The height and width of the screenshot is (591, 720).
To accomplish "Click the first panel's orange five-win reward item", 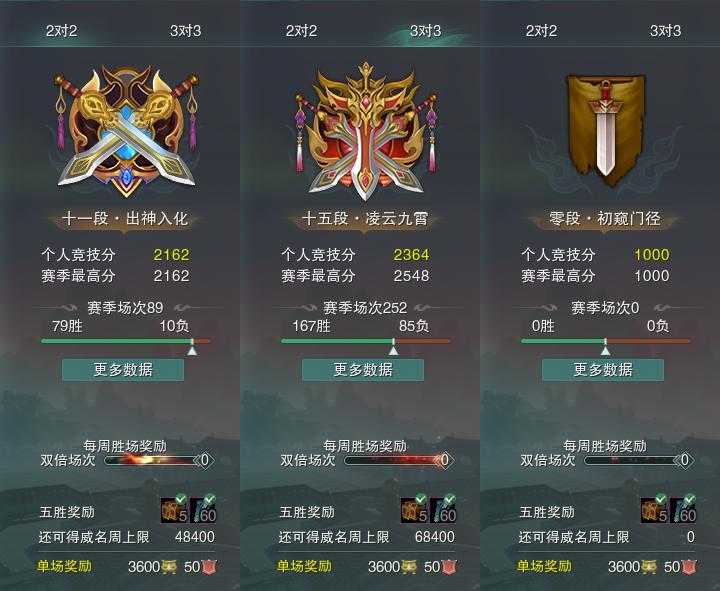I will 174,510.
